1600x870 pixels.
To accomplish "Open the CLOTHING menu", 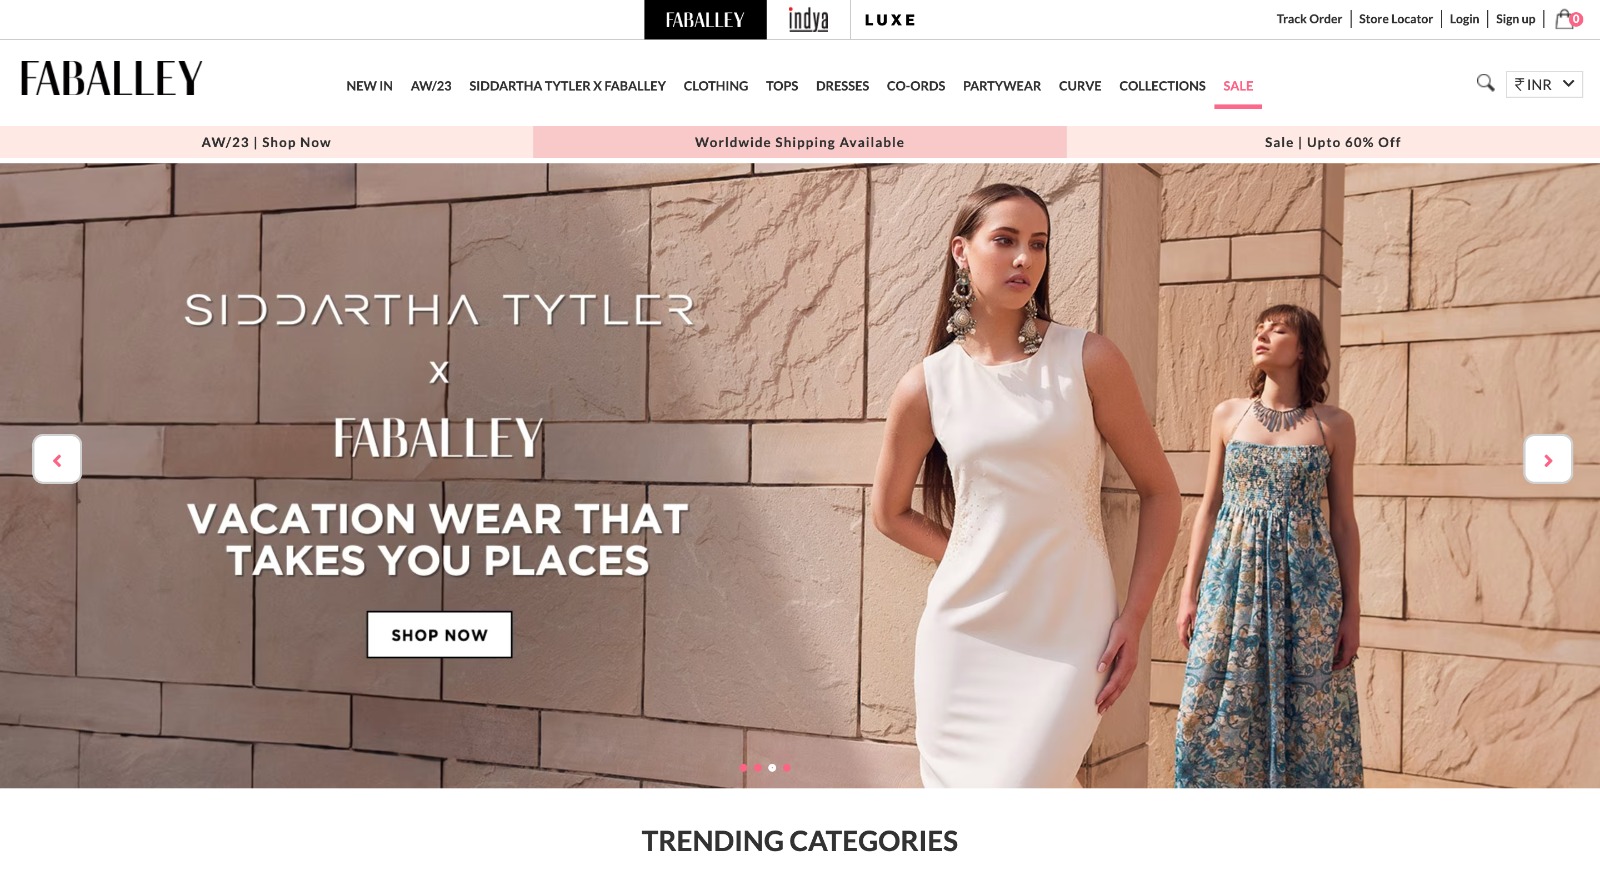I will pos(716,86).
